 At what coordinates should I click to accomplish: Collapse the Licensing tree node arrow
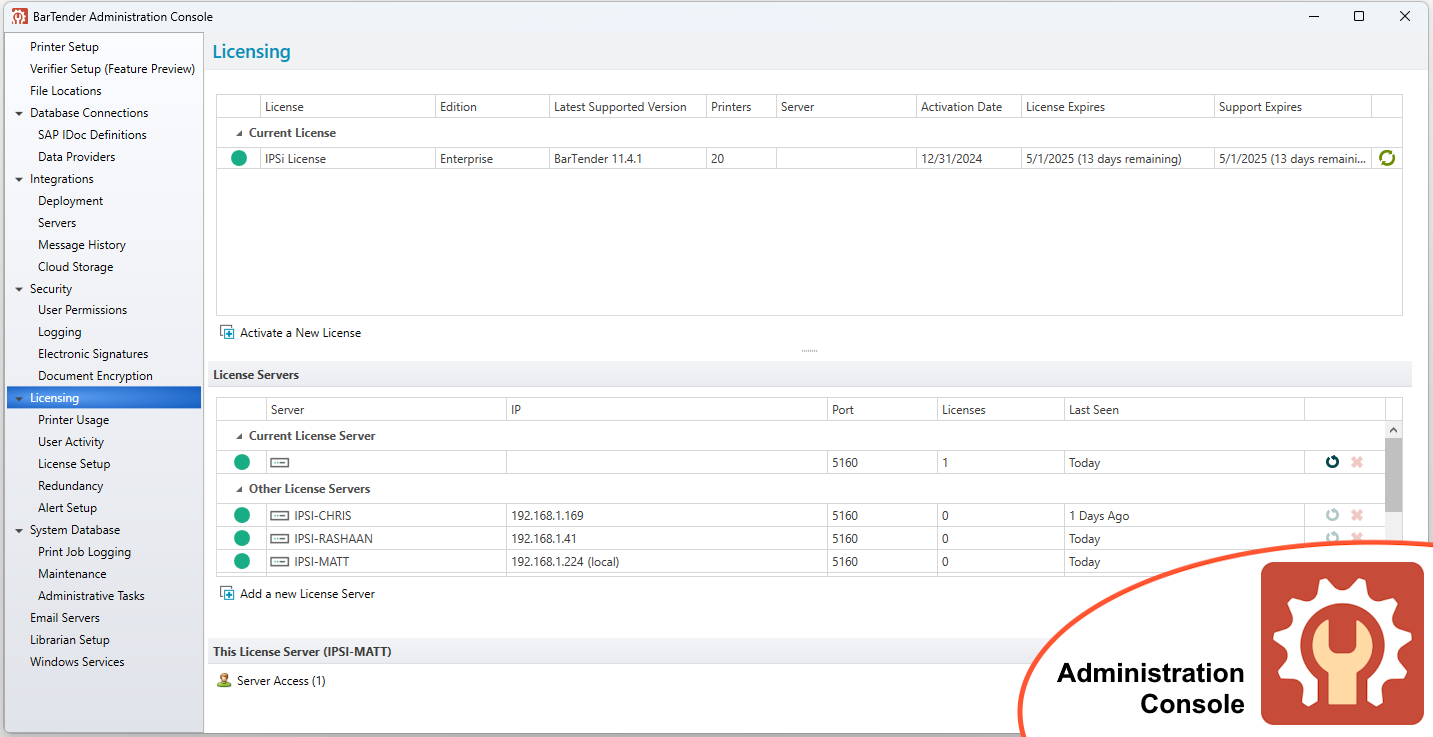click(x=19, y=398)
